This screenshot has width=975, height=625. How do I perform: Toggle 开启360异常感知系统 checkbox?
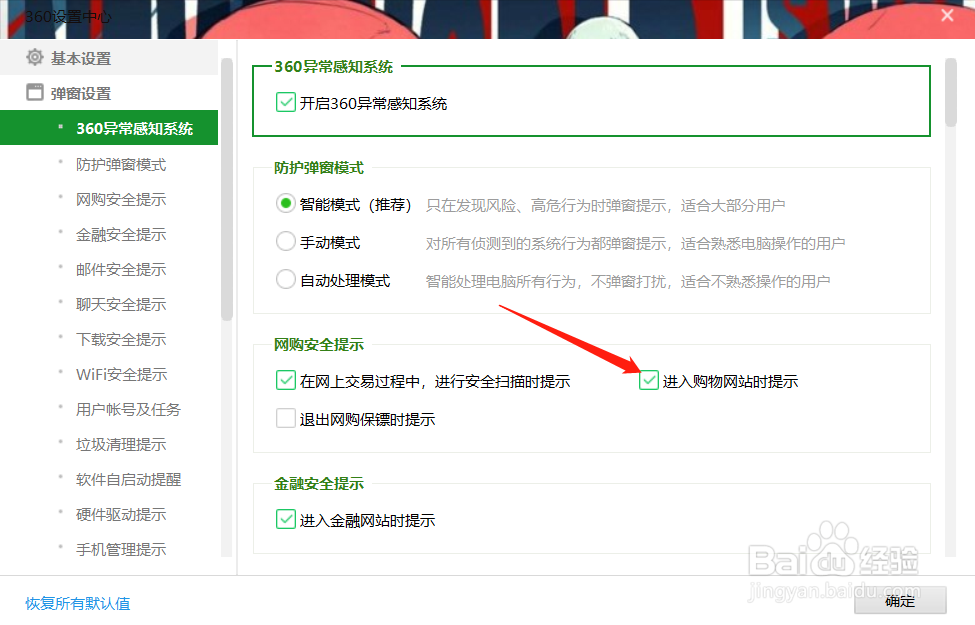(285, 102)
